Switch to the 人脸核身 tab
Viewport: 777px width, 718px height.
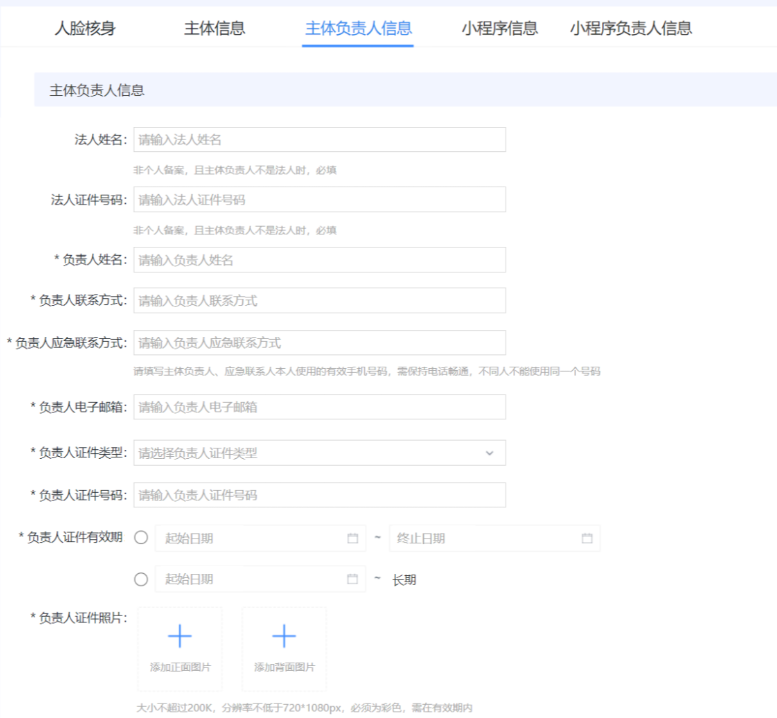click(x=85, y=29)
